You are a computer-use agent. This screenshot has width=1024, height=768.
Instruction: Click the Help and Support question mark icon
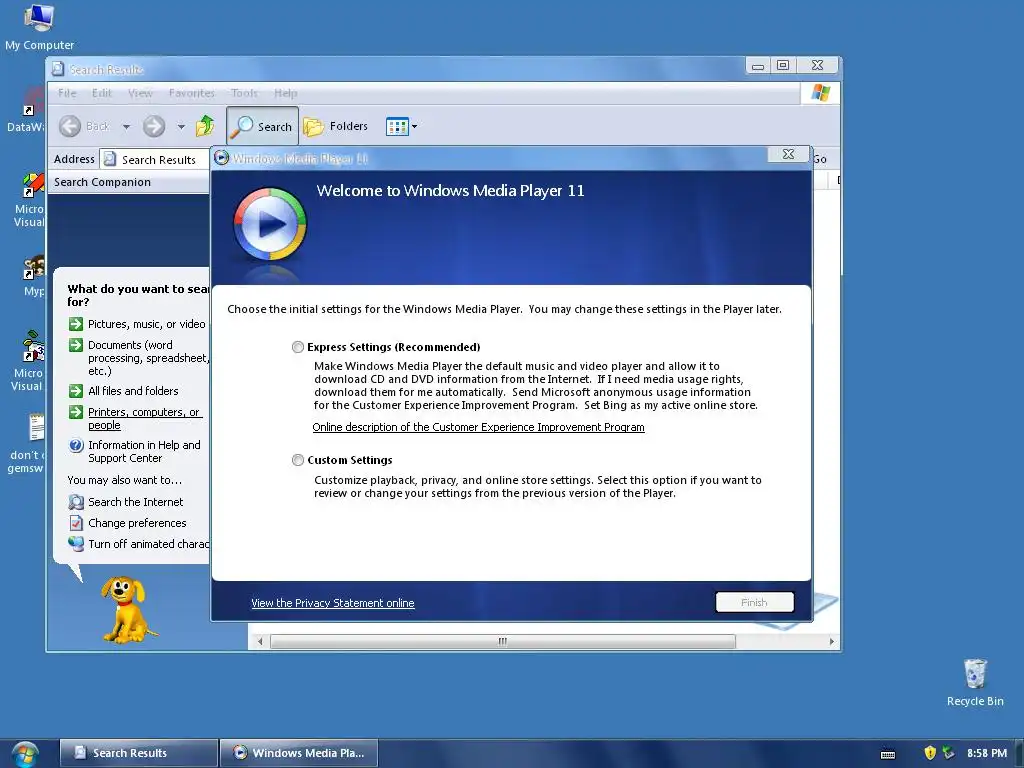click(x=76, y=445)
